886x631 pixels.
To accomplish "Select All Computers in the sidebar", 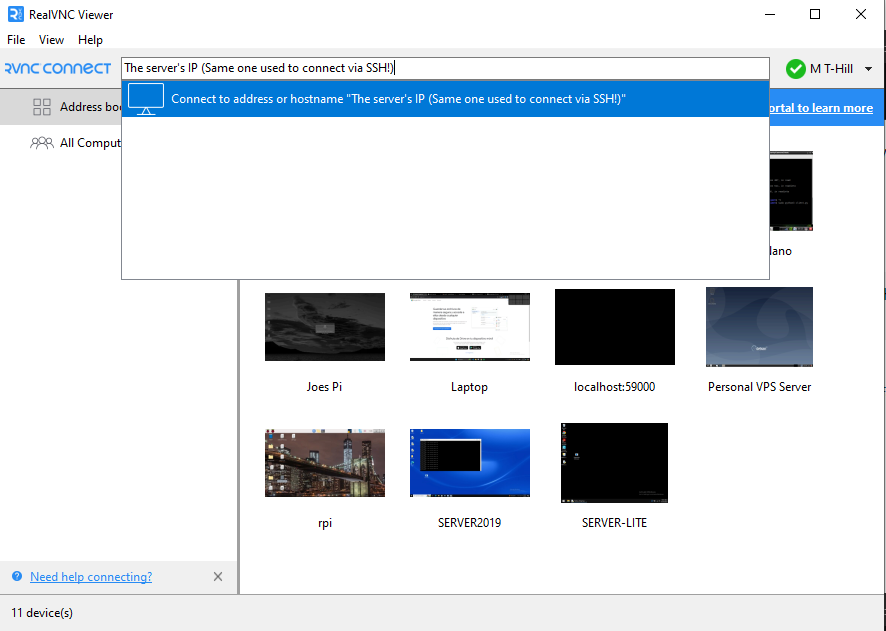I will coord(60,143).
